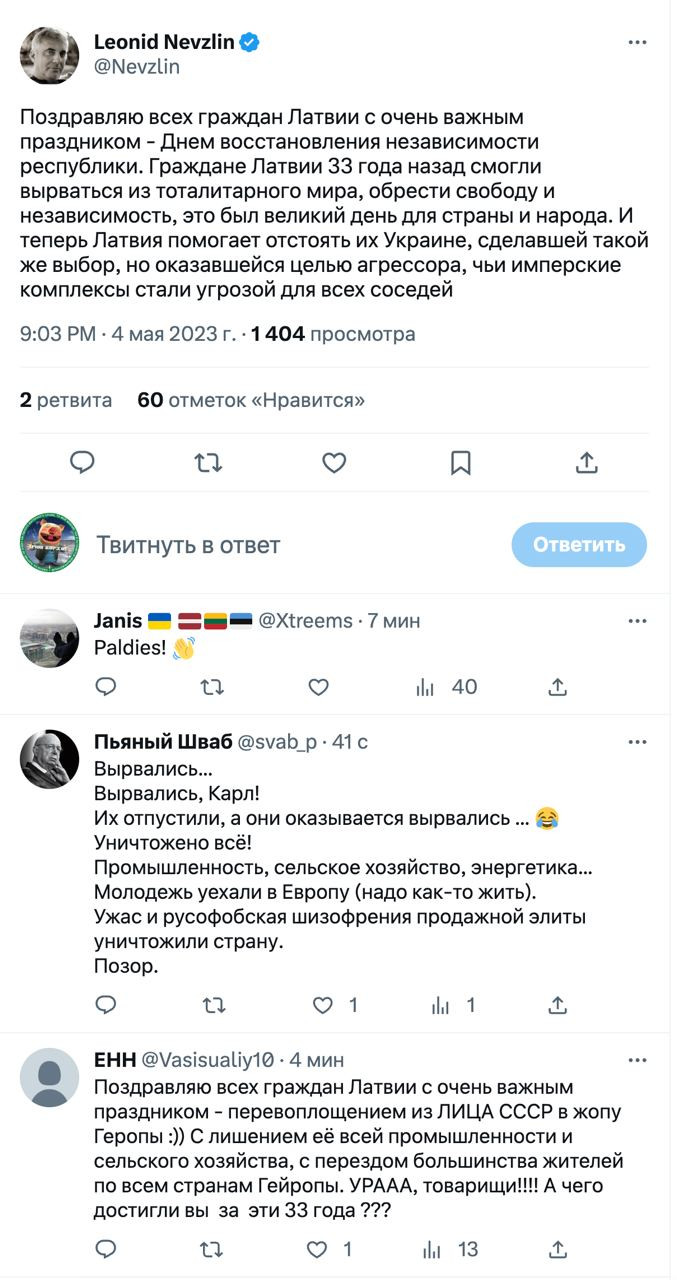Screen dimensions: 677x1280
Task: Type in the Твитнуть в ответ field
Action: 290,545
